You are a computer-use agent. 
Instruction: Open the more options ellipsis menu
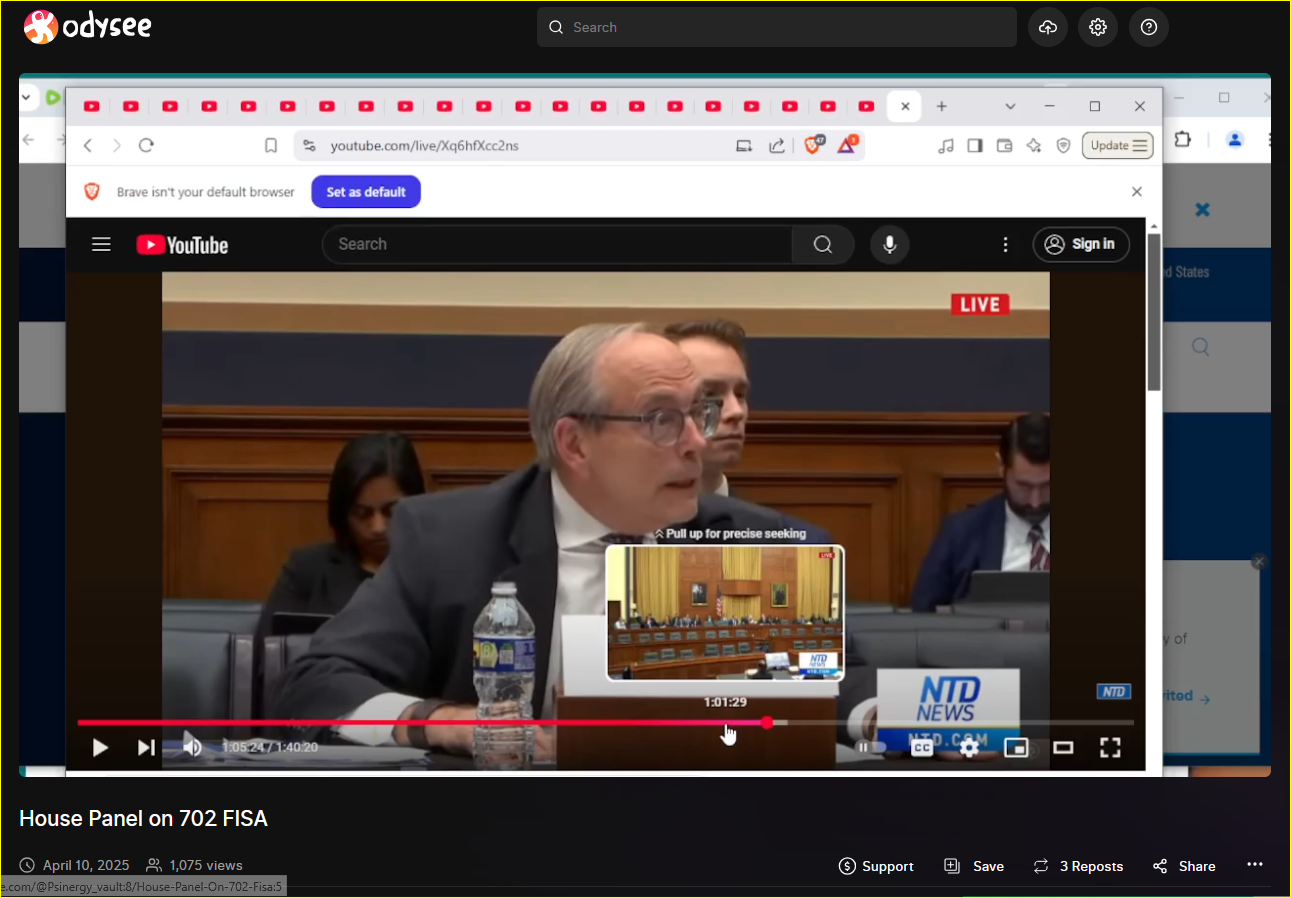pos(1255,865)
